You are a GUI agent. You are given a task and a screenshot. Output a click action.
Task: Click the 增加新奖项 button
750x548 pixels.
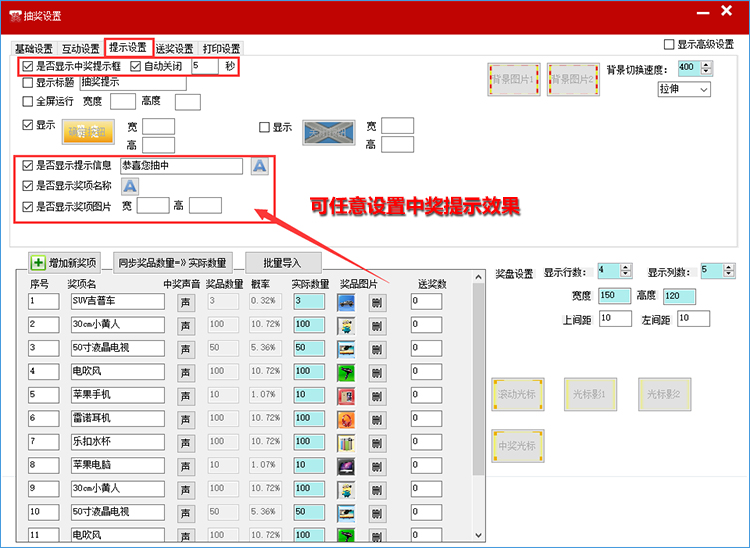point(65,263)
